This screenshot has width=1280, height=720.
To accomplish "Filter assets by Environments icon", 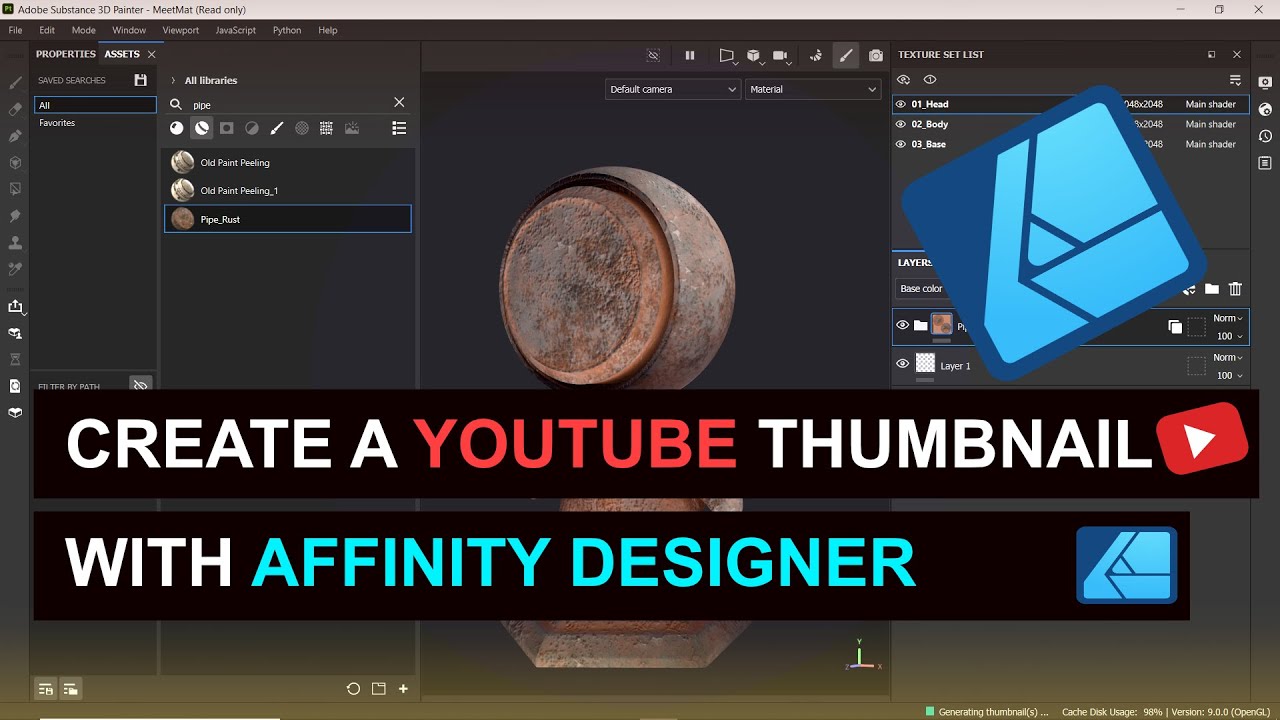I will 352,128.
